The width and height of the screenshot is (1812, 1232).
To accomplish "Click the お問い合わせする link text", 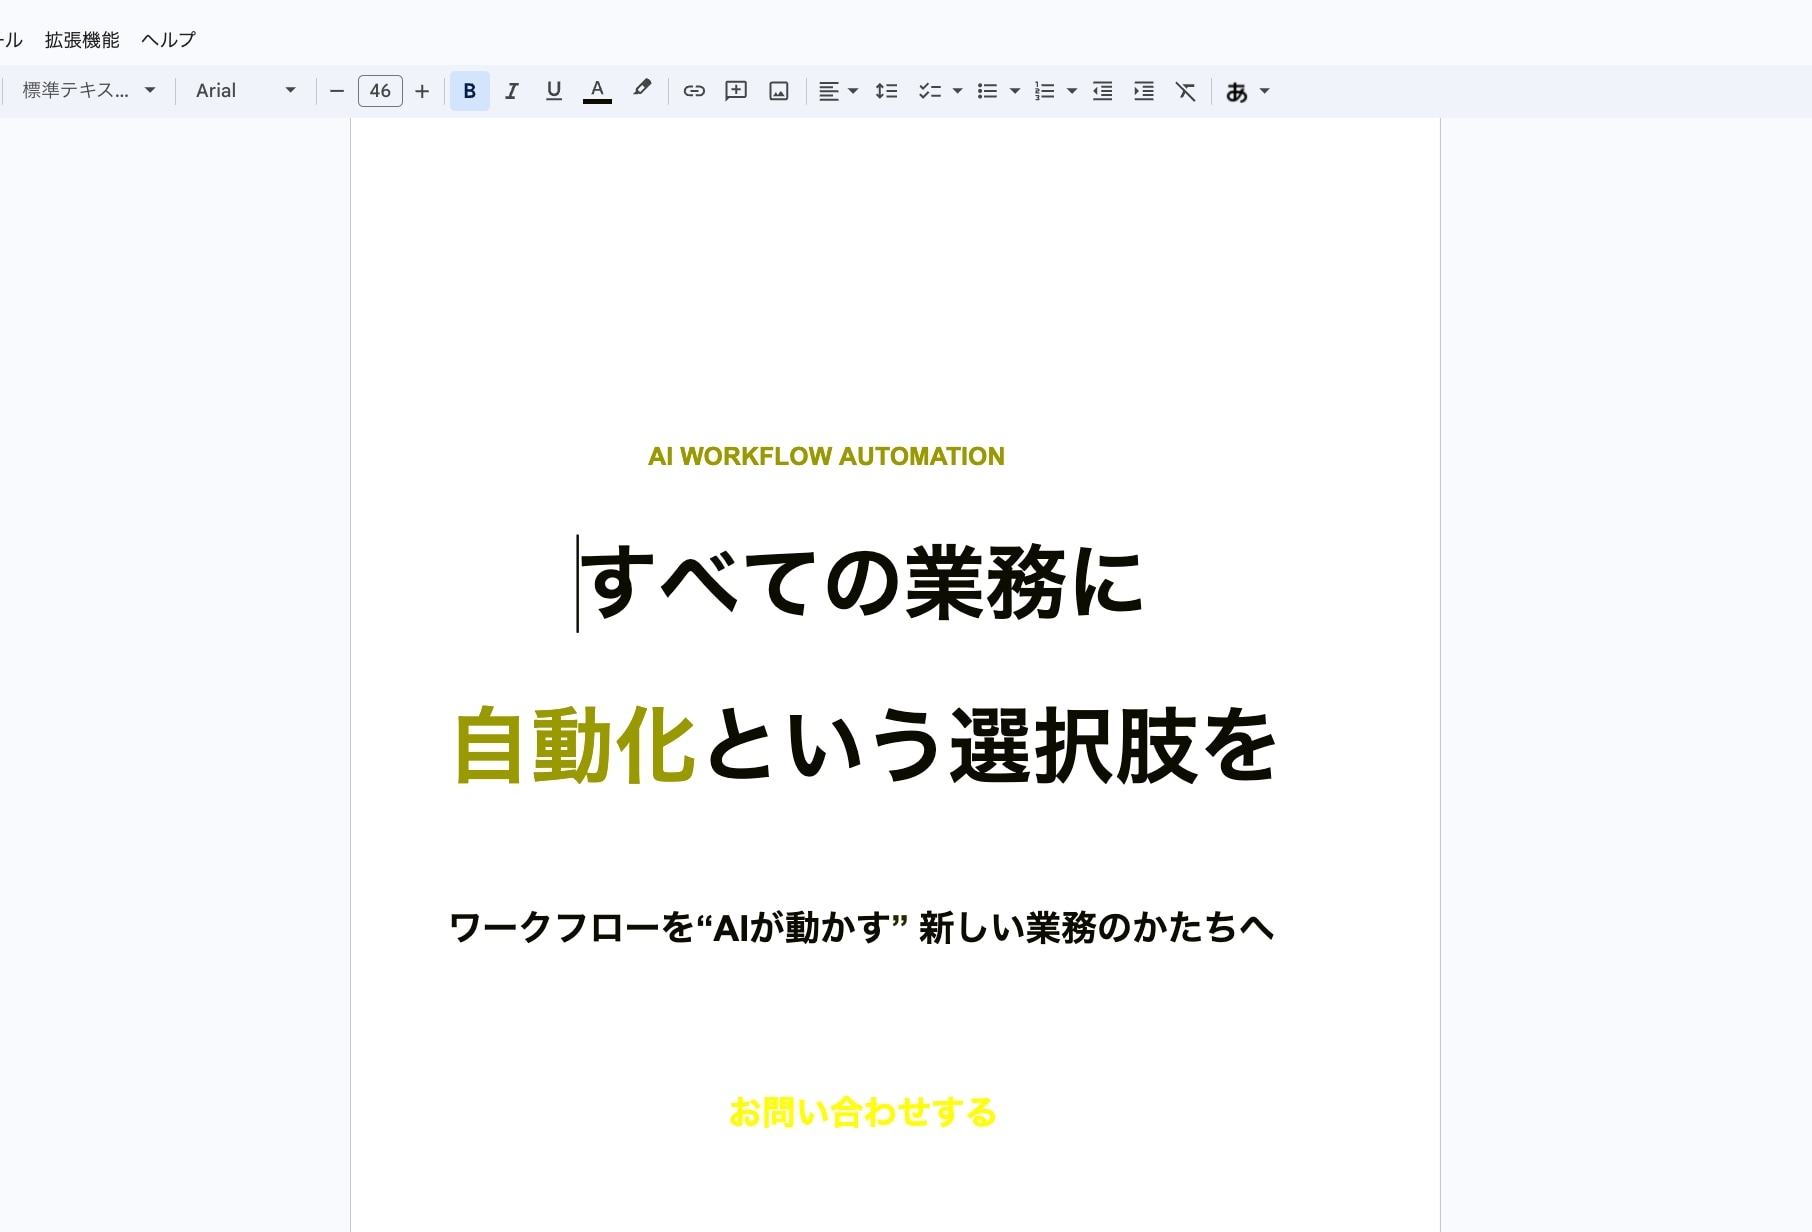I will tap(861, 1112).
